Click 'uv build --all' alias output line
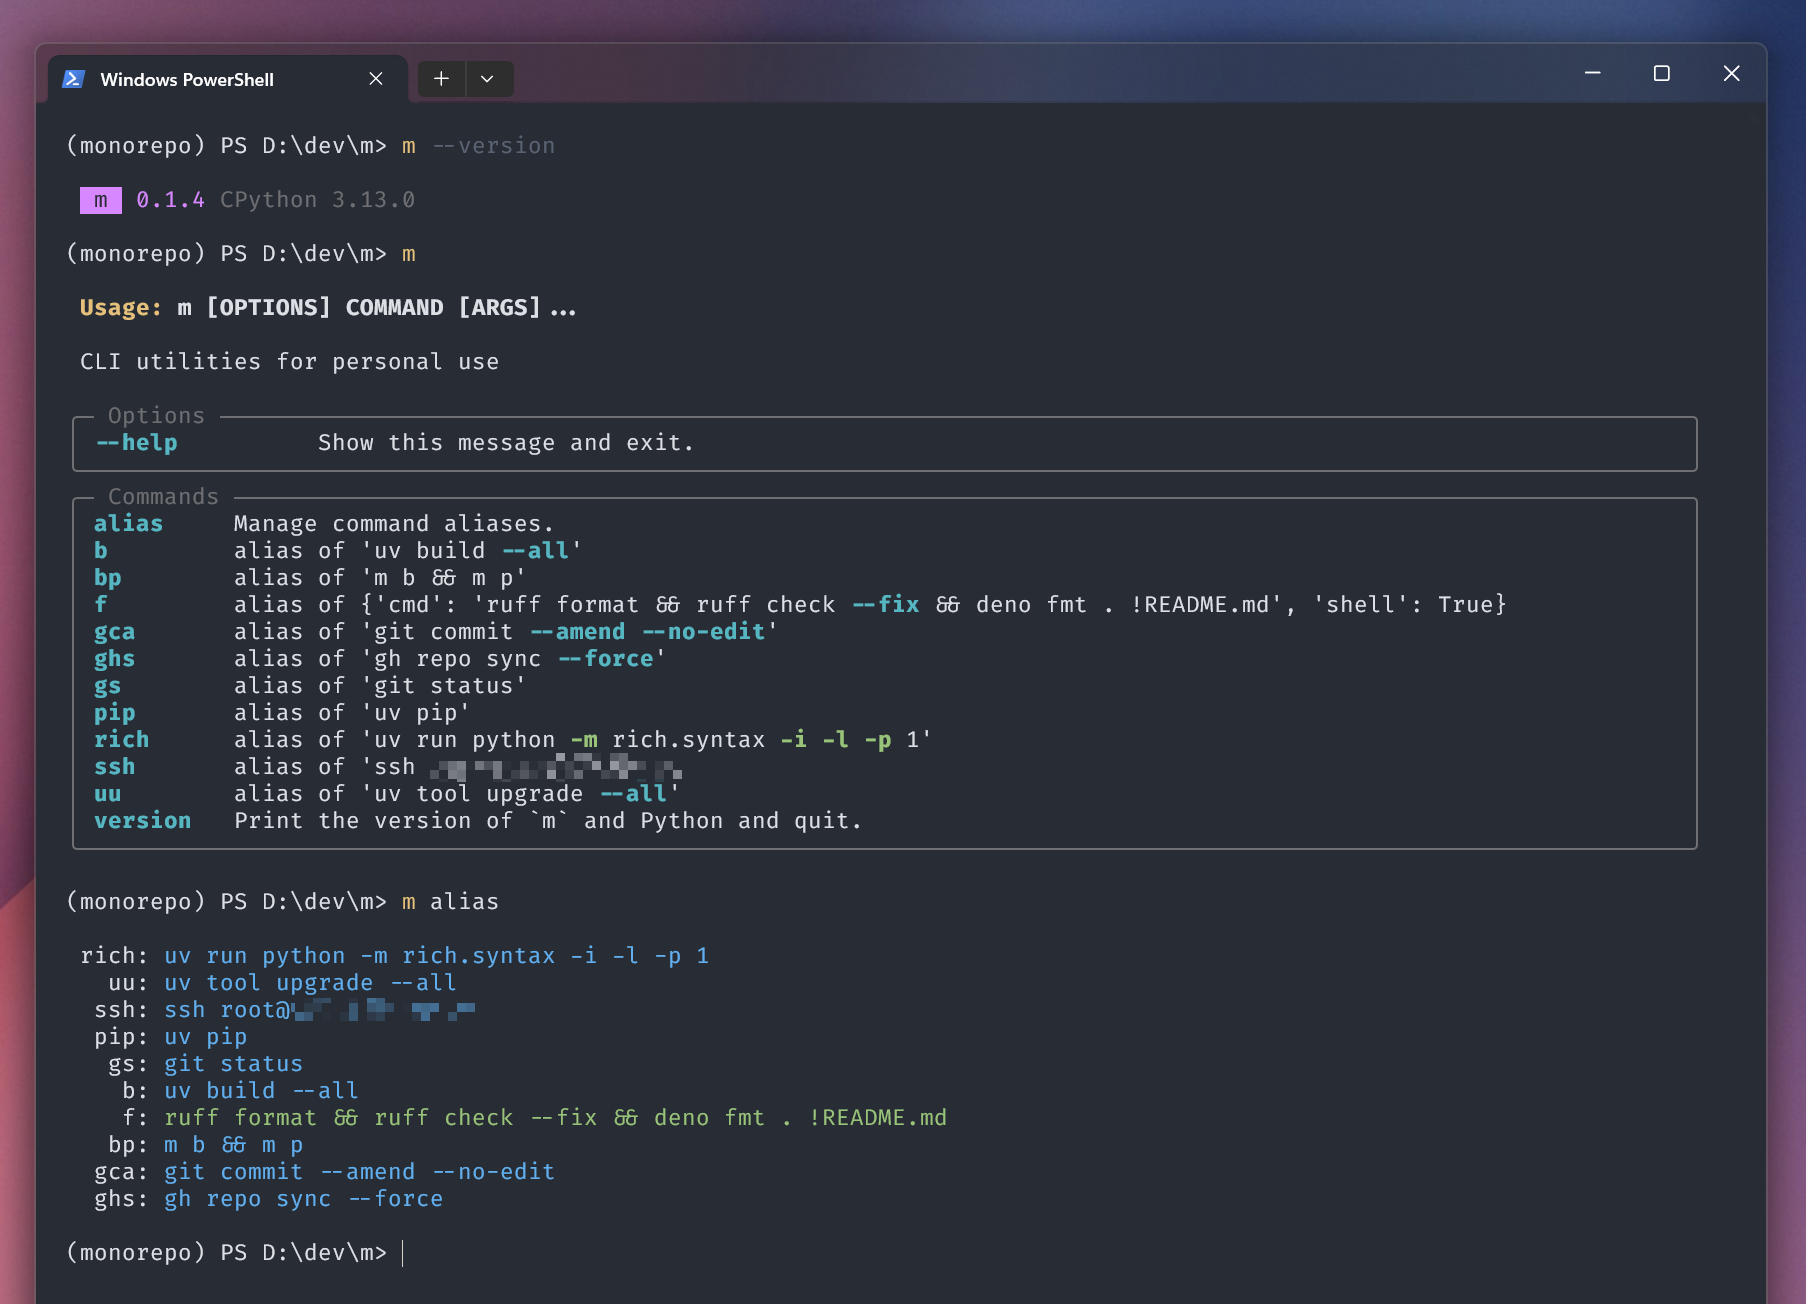The width and height of the screenshot is (1806, 1304). [x=261, y=1091]
